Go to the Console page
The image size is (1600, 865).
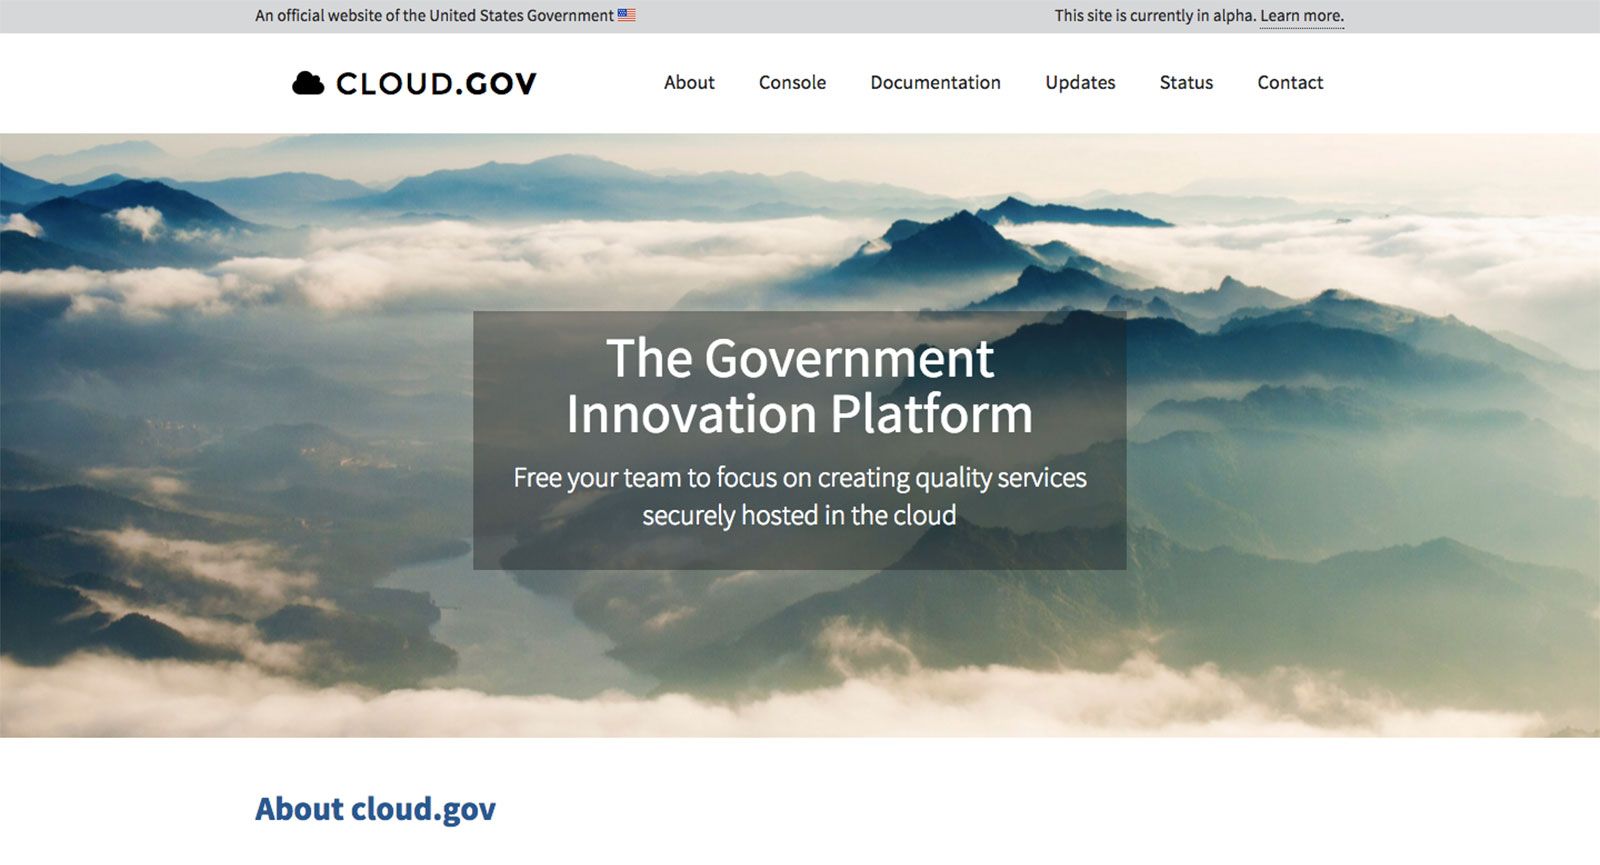[x=792, y=83]
